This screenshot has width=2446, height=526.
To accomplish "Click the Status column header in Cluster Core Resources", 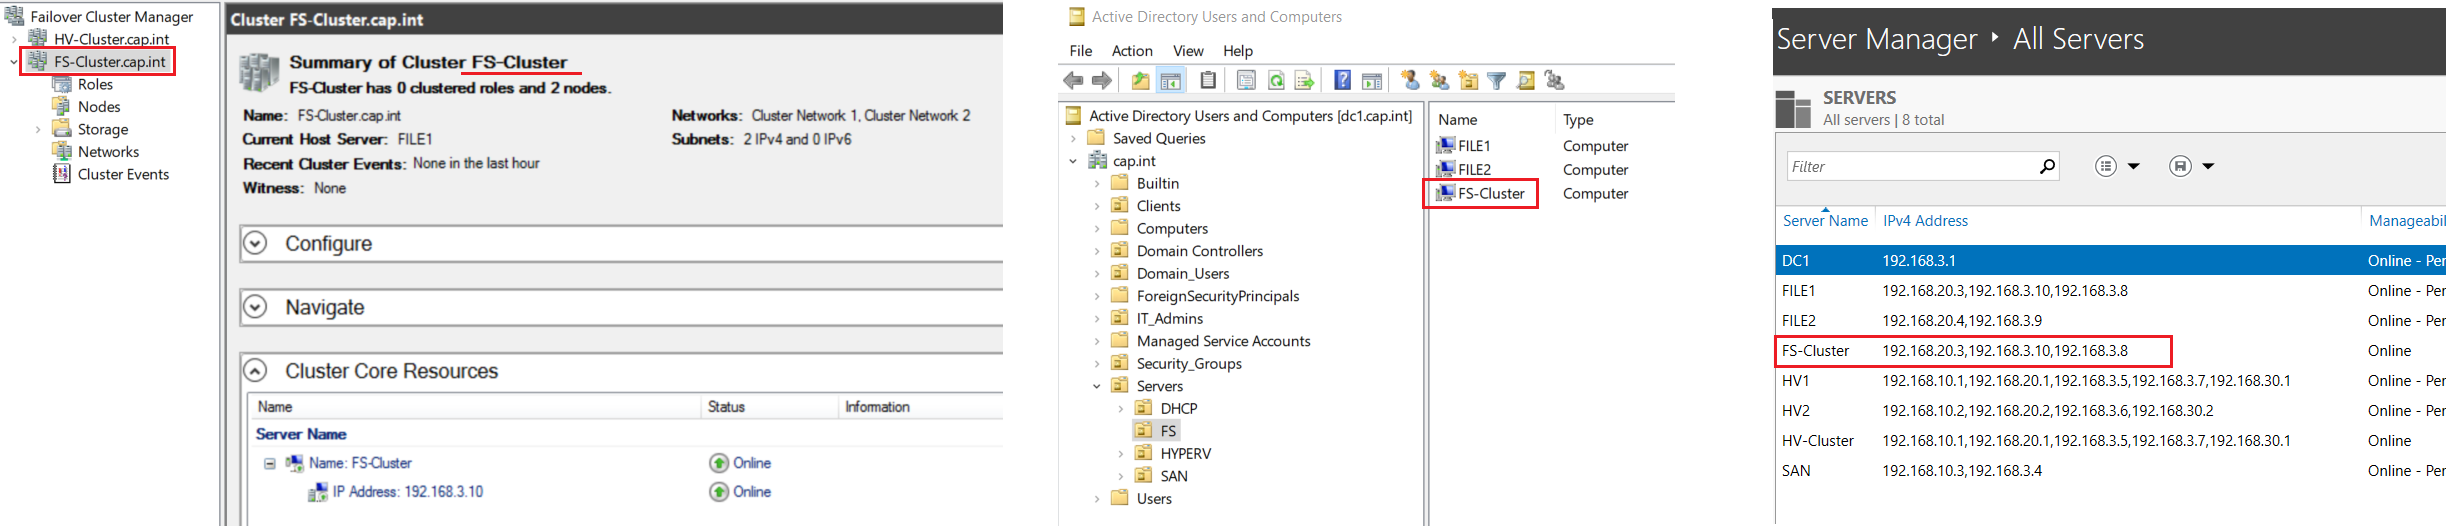I will [726, 407].
